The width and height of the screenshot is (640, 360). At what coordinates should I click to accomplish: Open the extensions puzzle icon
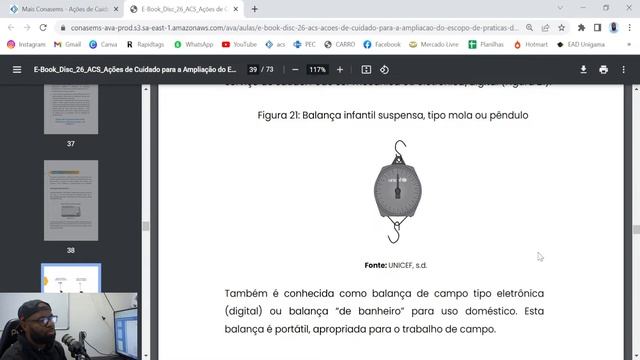(581, 28)
